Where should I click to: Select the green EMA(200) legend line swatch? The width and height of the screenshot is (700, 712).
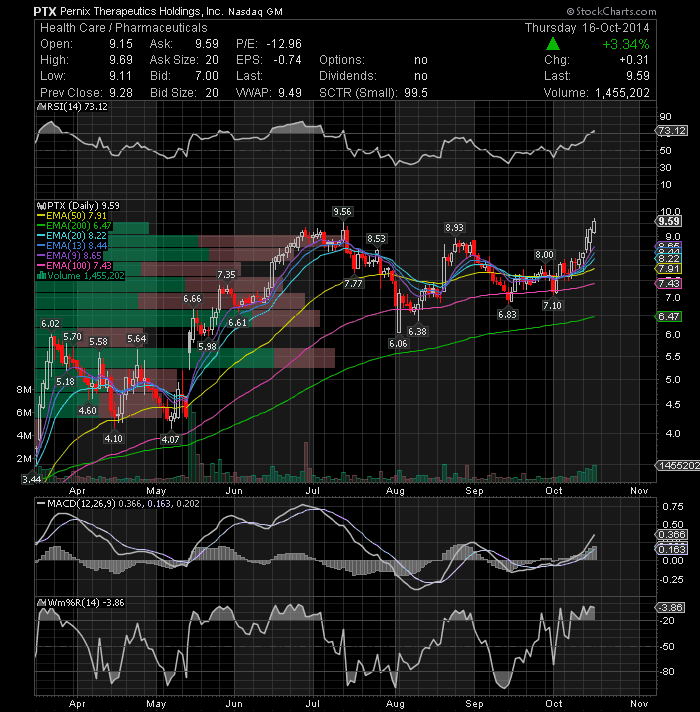pyautogui.click(x=41, y=226)
